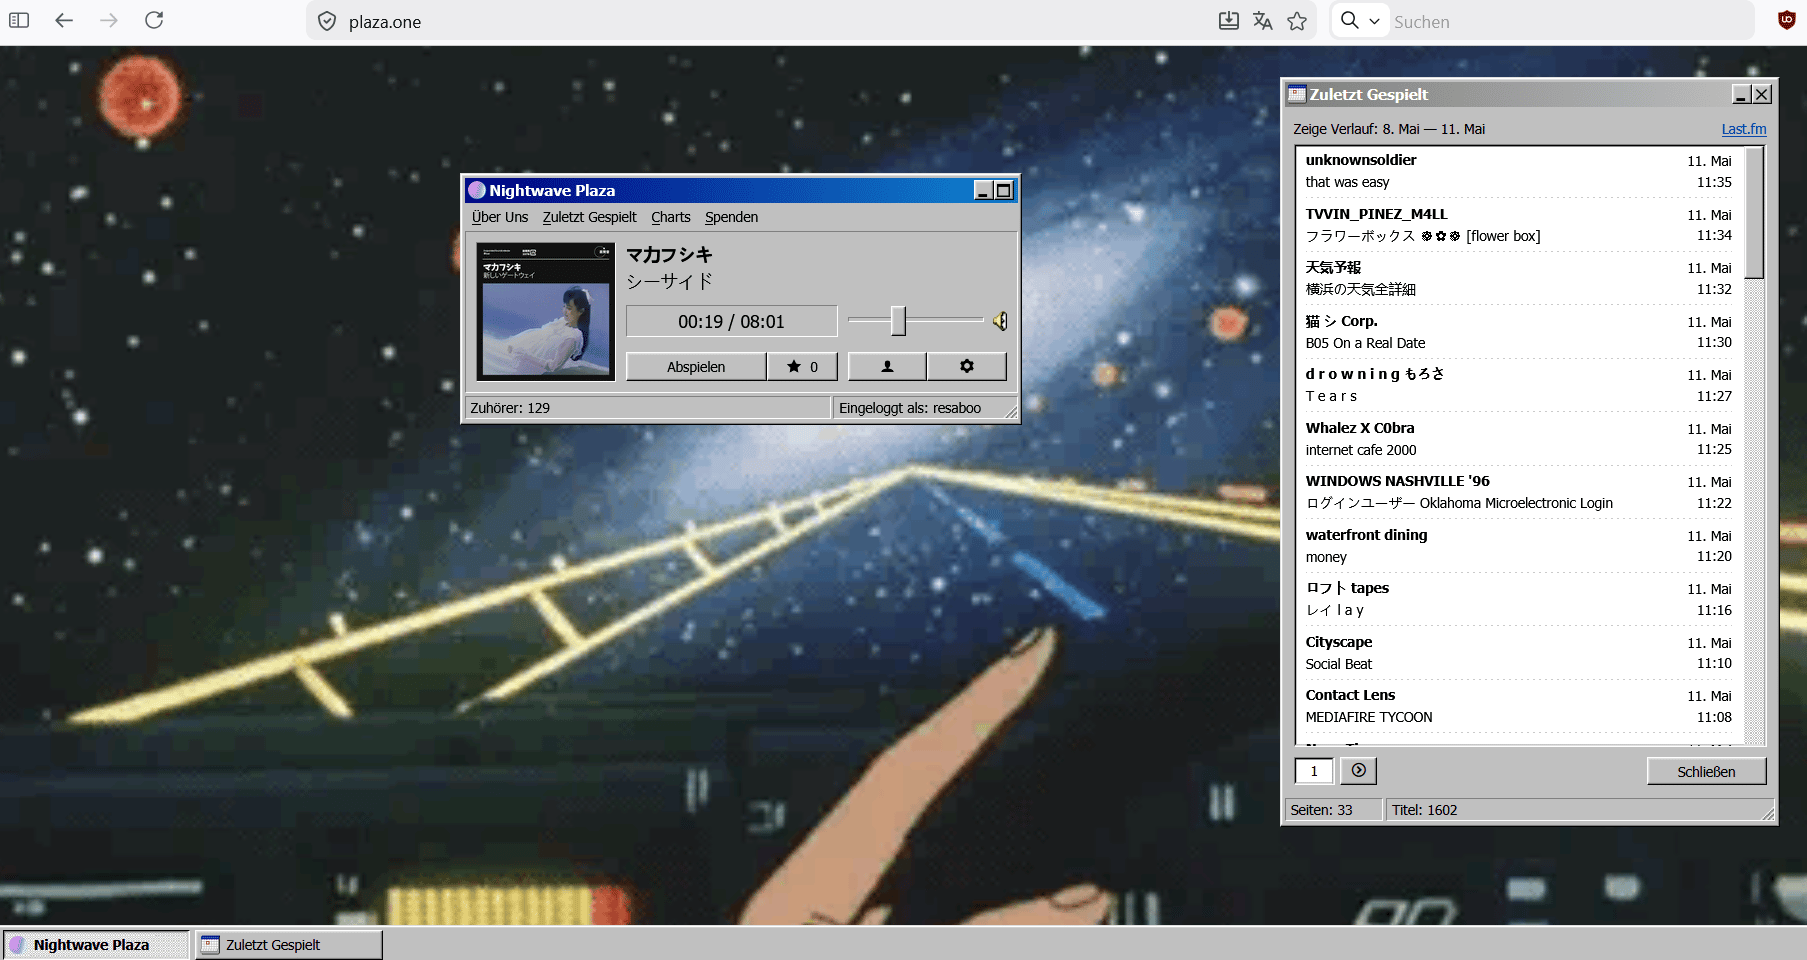
Task: Open settings with the gear icon
Action: coord(967,367)
